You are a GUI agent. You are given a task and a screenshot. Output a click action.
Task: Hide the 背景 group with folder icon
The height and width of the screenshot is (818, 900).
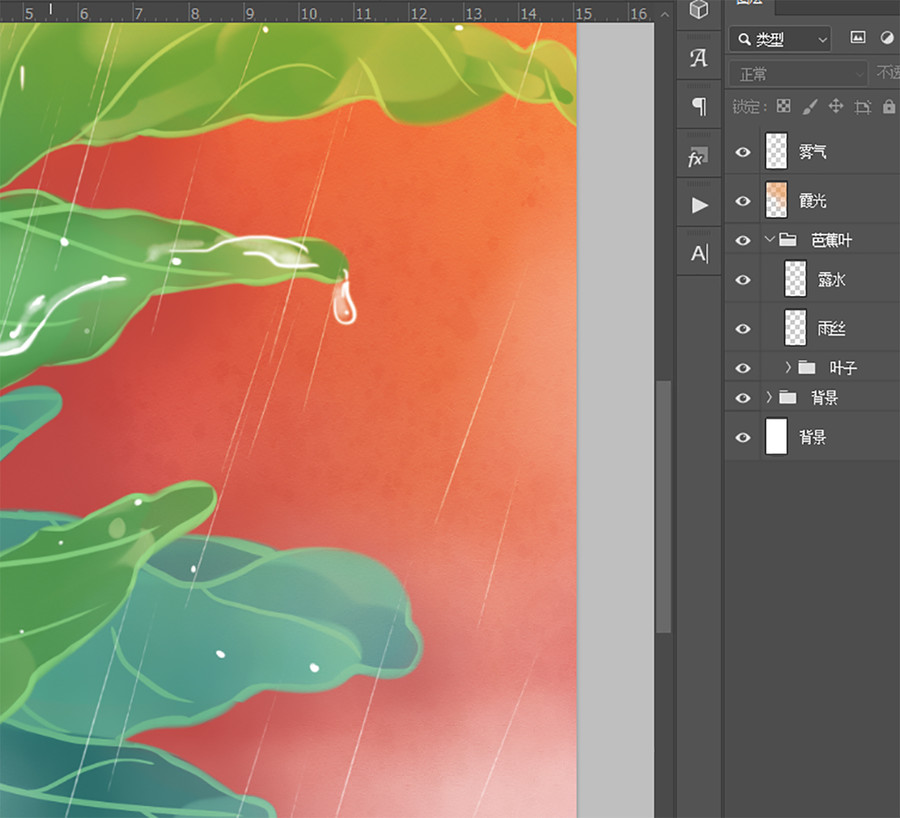(x=743, y=398)
